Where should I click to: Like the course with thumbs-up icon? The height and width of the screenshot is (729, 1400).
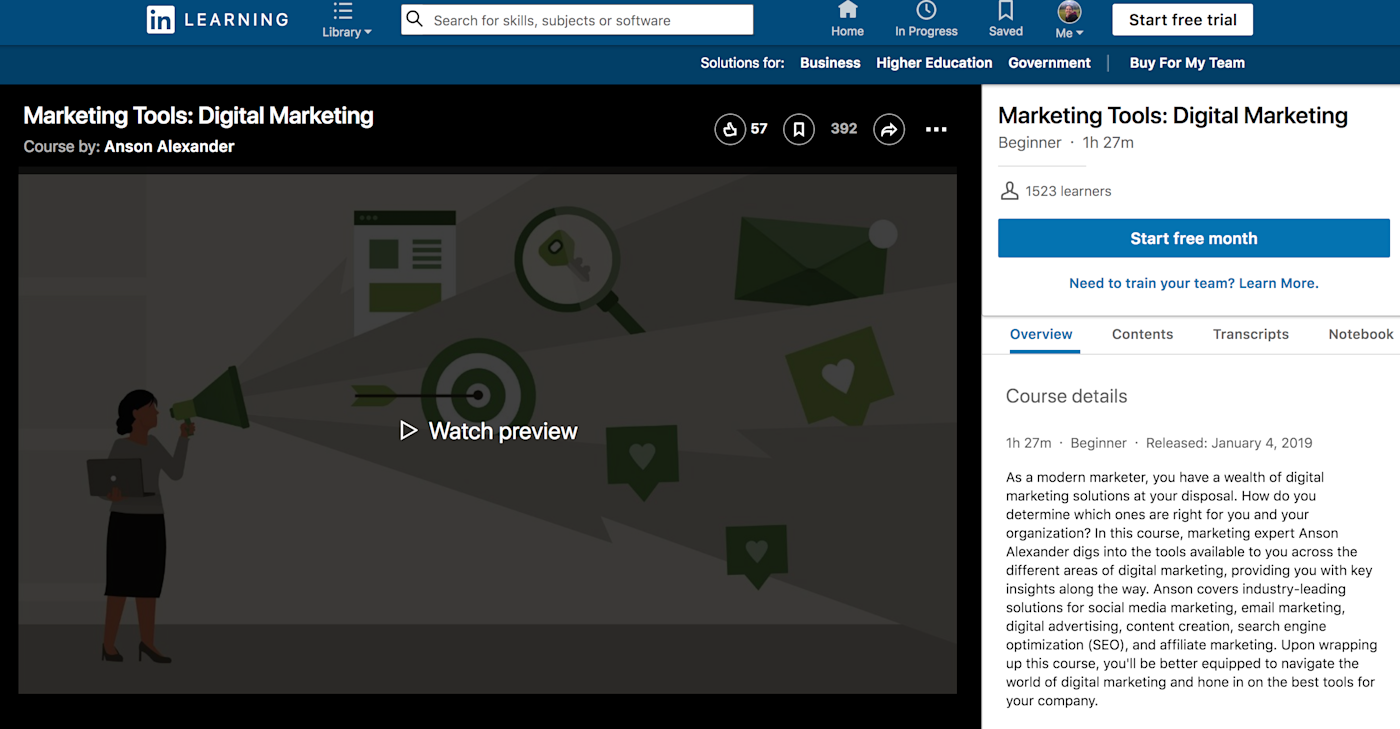[x=730, y=129]
